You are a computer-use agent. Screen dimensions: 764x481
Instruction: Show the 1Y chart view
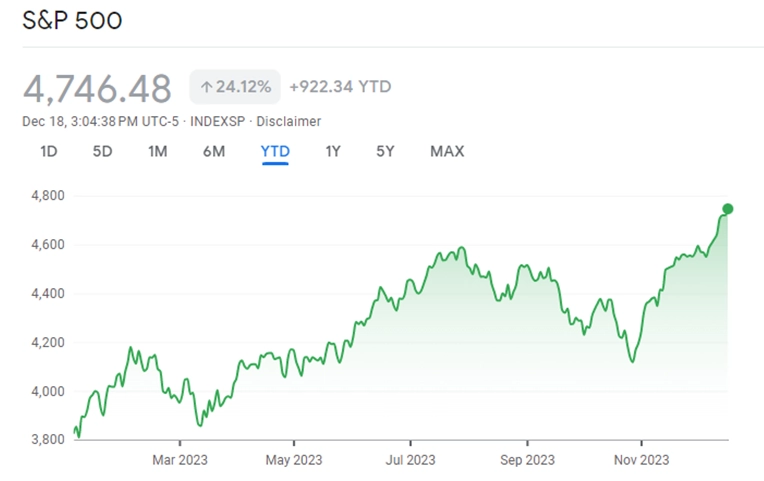(x=333, y=152)
